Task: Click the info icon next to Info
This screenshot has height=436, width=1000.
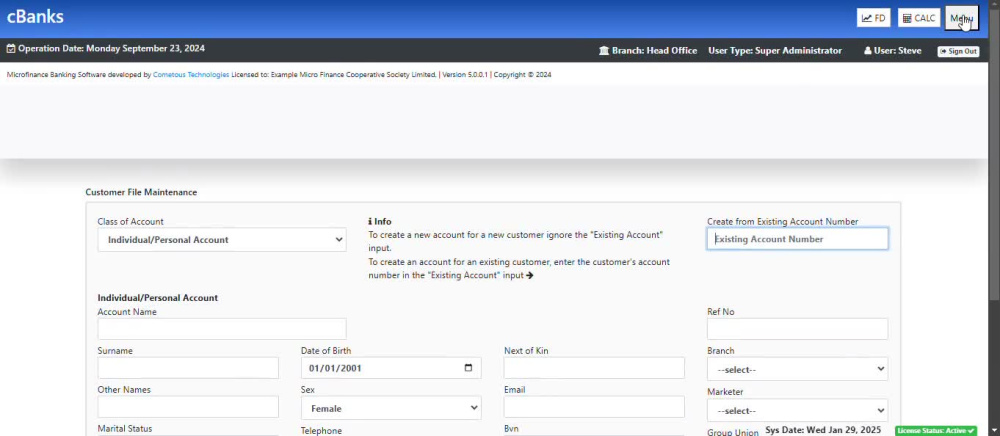Action: [370, 221]
